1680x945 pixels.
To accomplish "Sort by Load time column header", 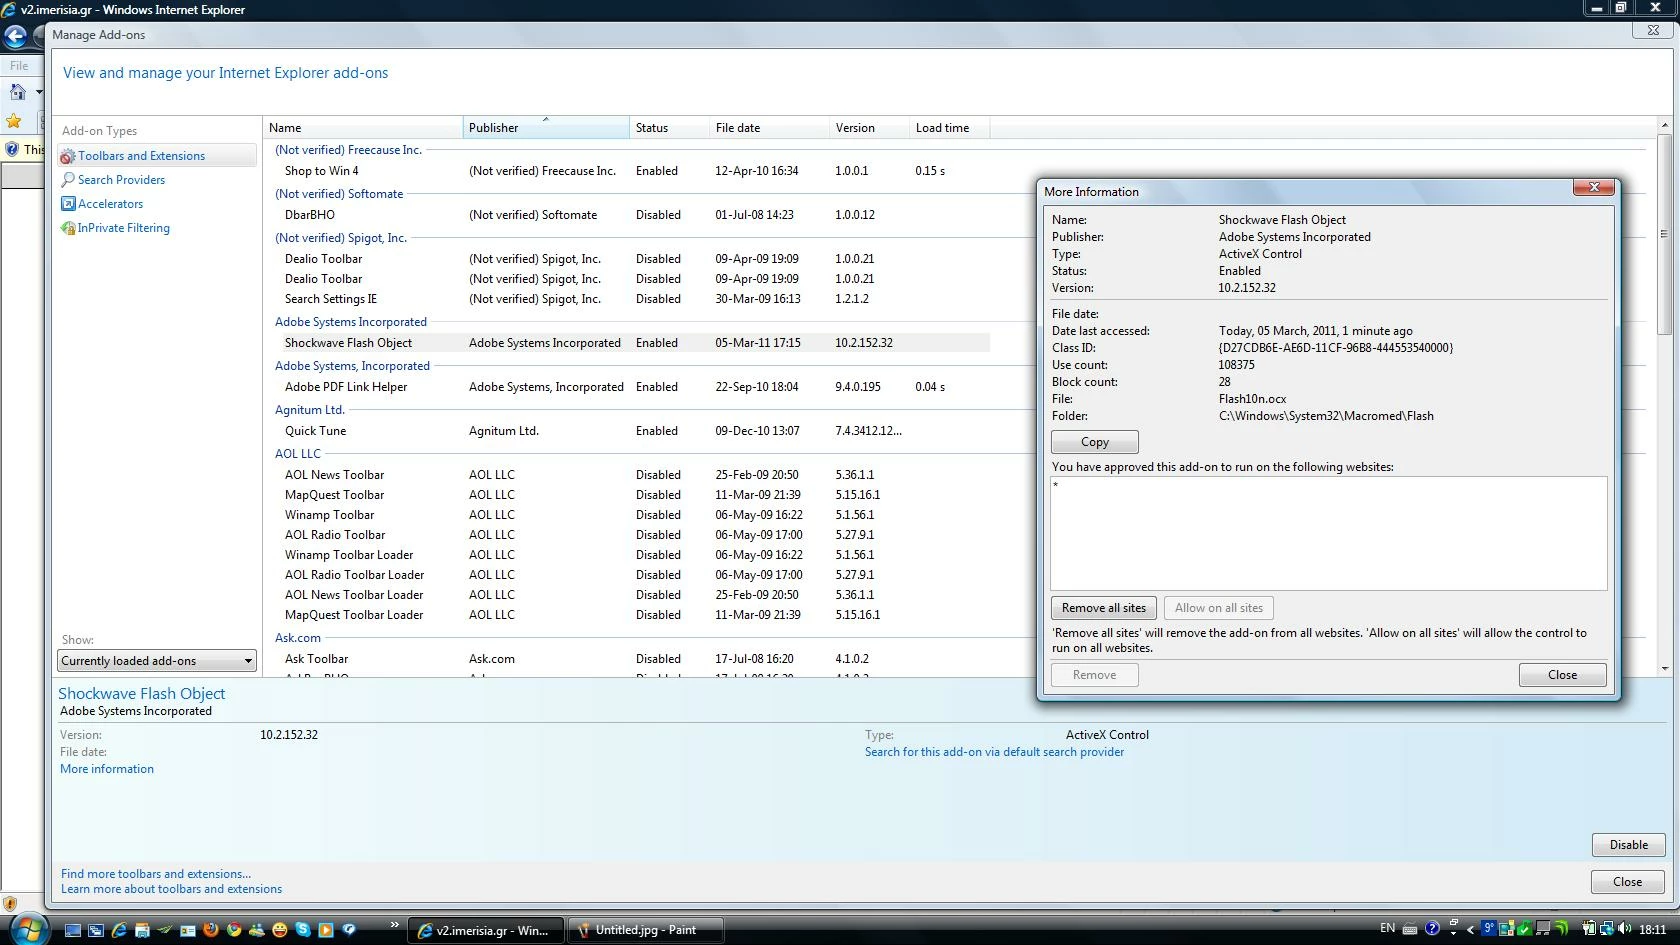I will pos(949,128).
